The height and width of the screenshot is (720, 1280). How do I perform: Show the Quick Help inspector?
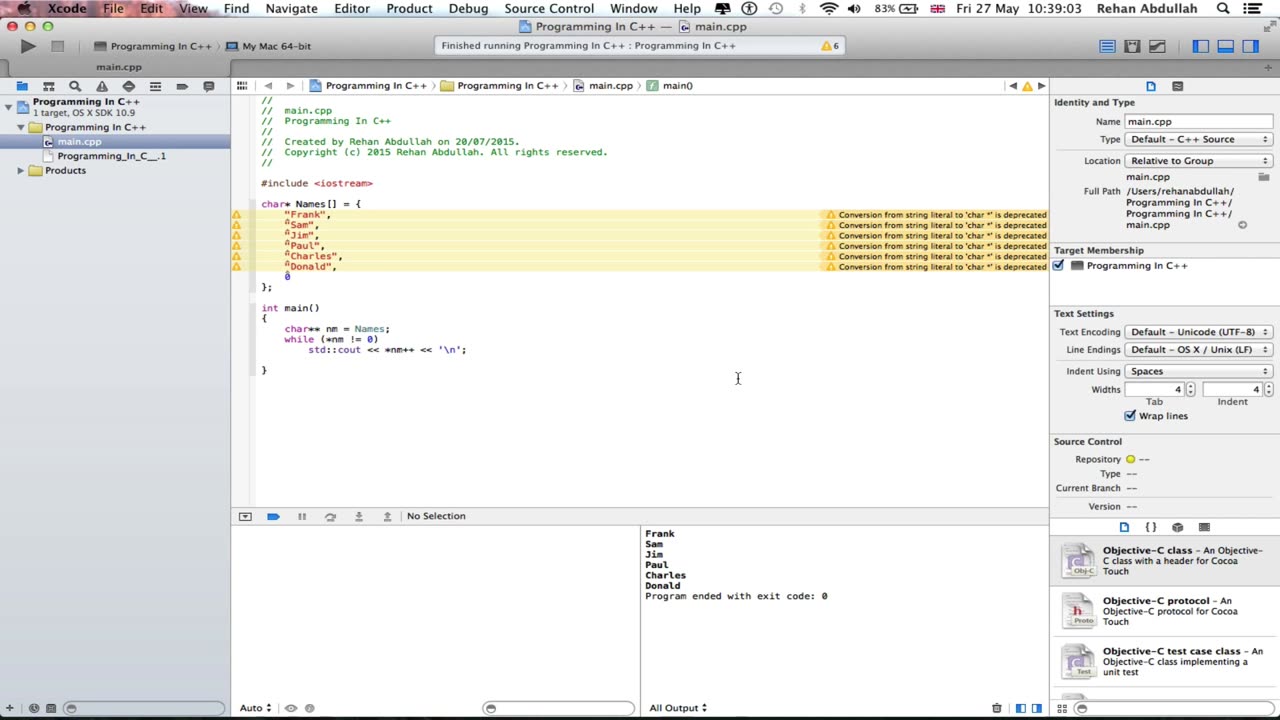tap(1177, 86)
